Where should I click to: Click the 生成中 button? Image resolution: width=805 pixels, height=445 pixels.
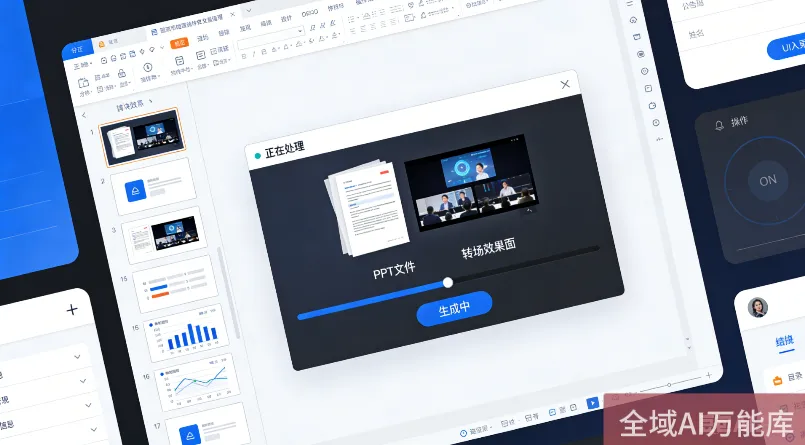point(454,308)
